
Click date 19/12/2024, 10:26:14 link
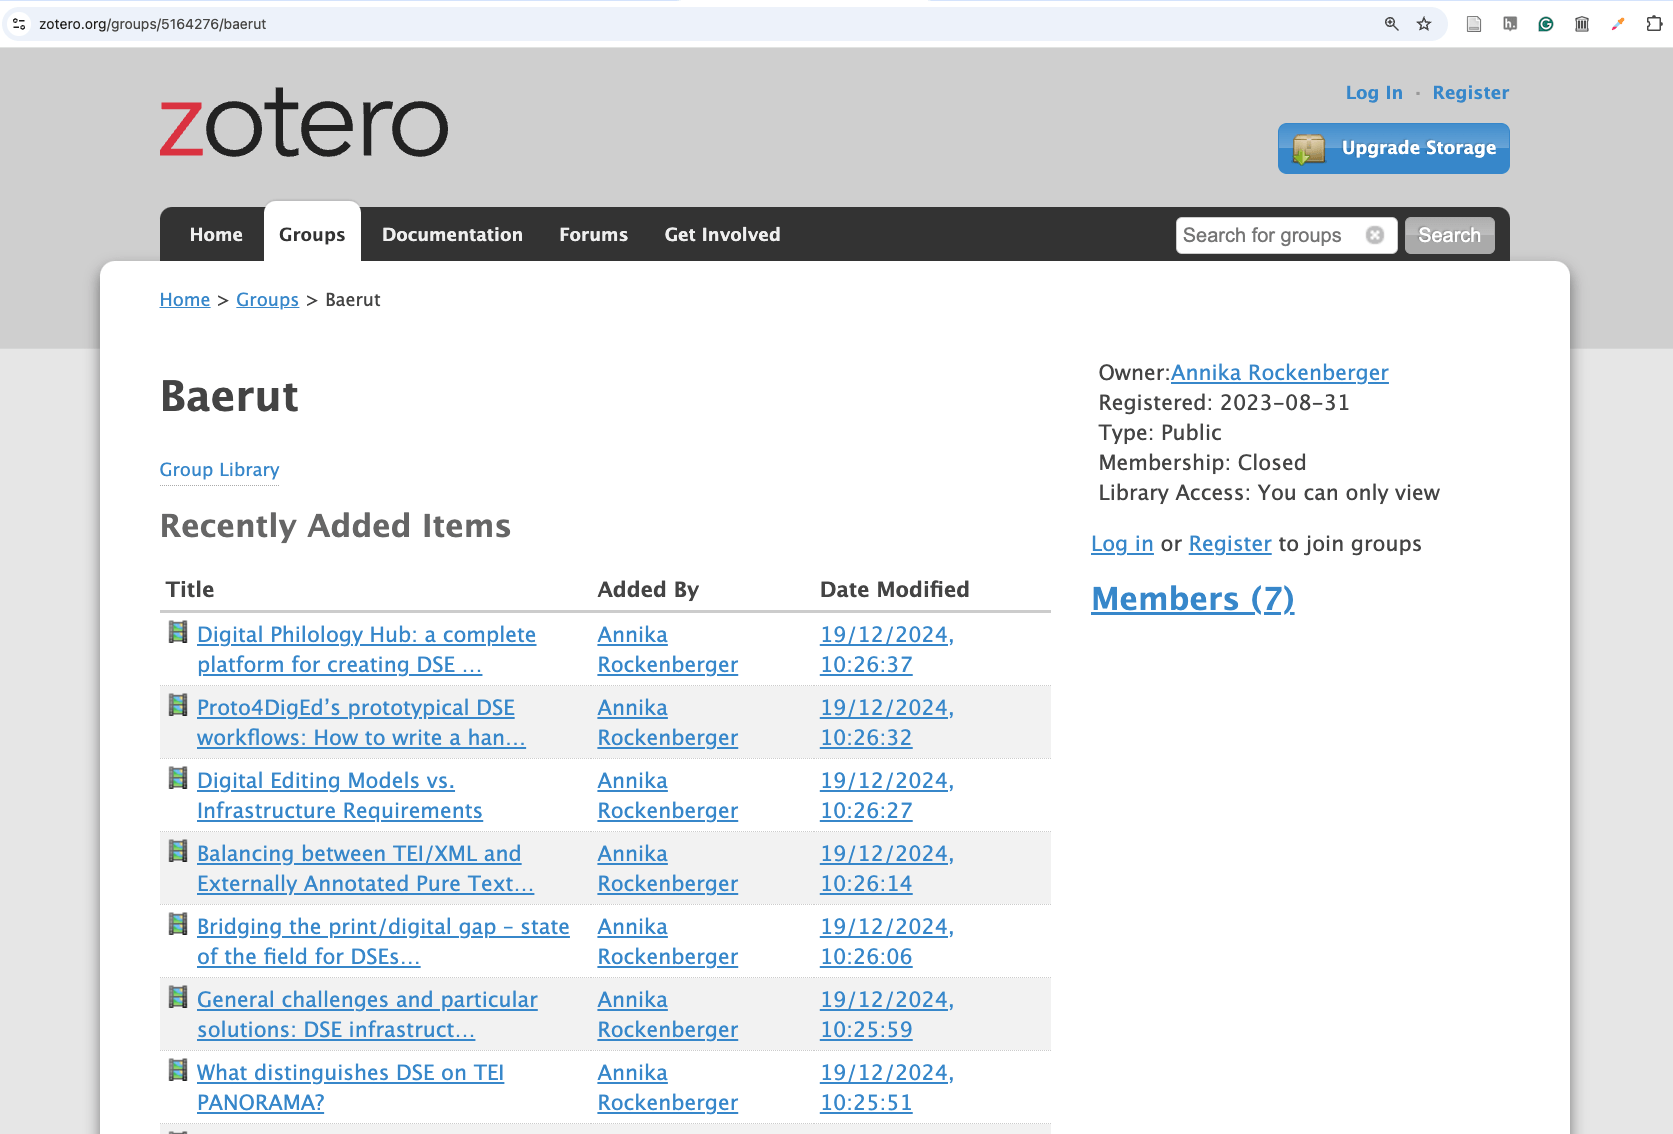coord(887,868)
